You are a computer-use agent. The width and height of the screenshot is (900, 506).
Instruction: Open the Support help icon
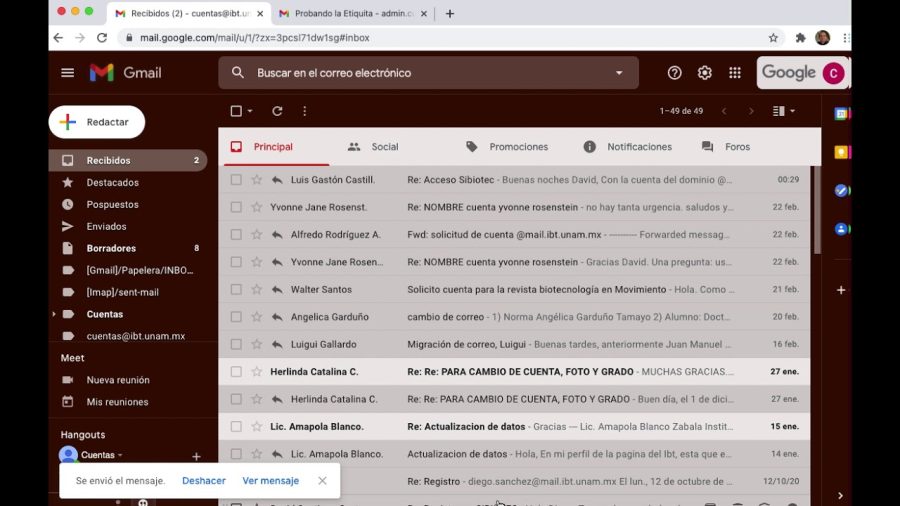pos(674,73)
